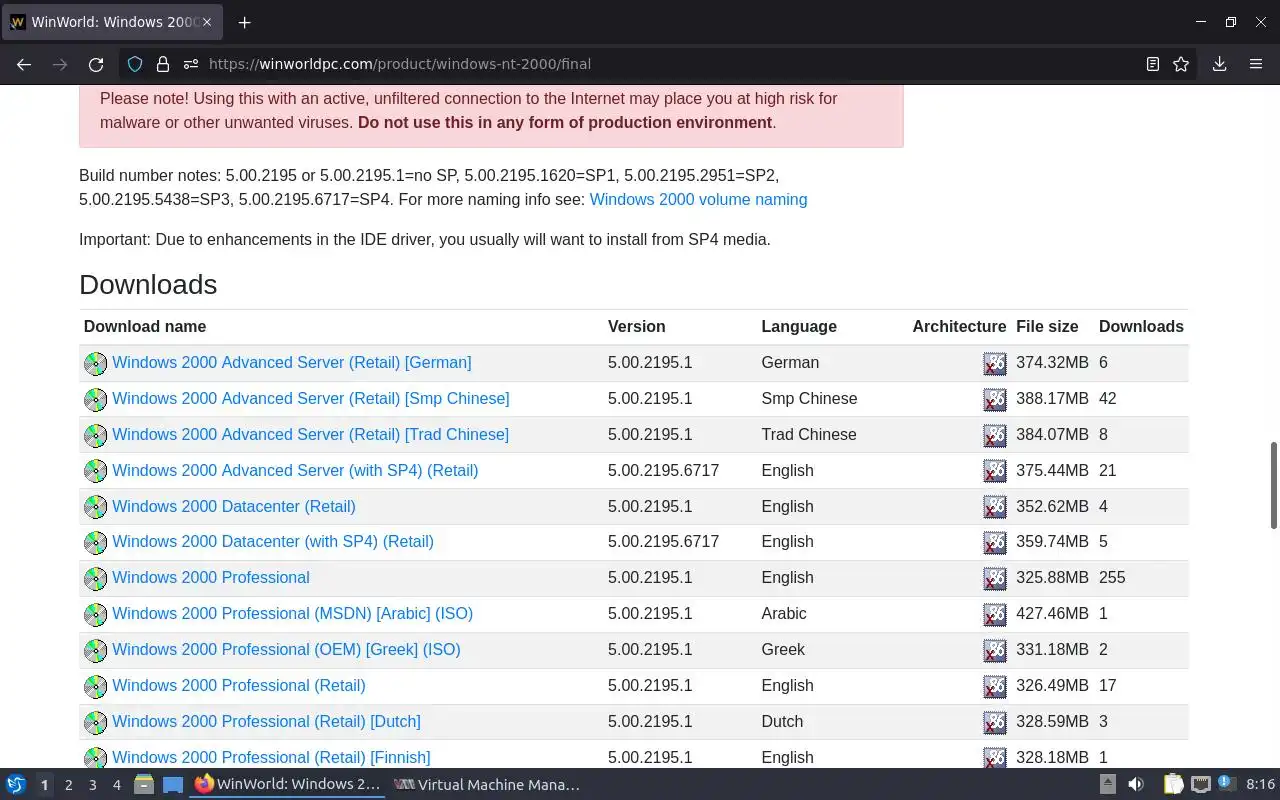Open Advanced Server (with SP4) (Retail) download
Viewport: 1280px width, 800px height.
click(x=295, y=470)
